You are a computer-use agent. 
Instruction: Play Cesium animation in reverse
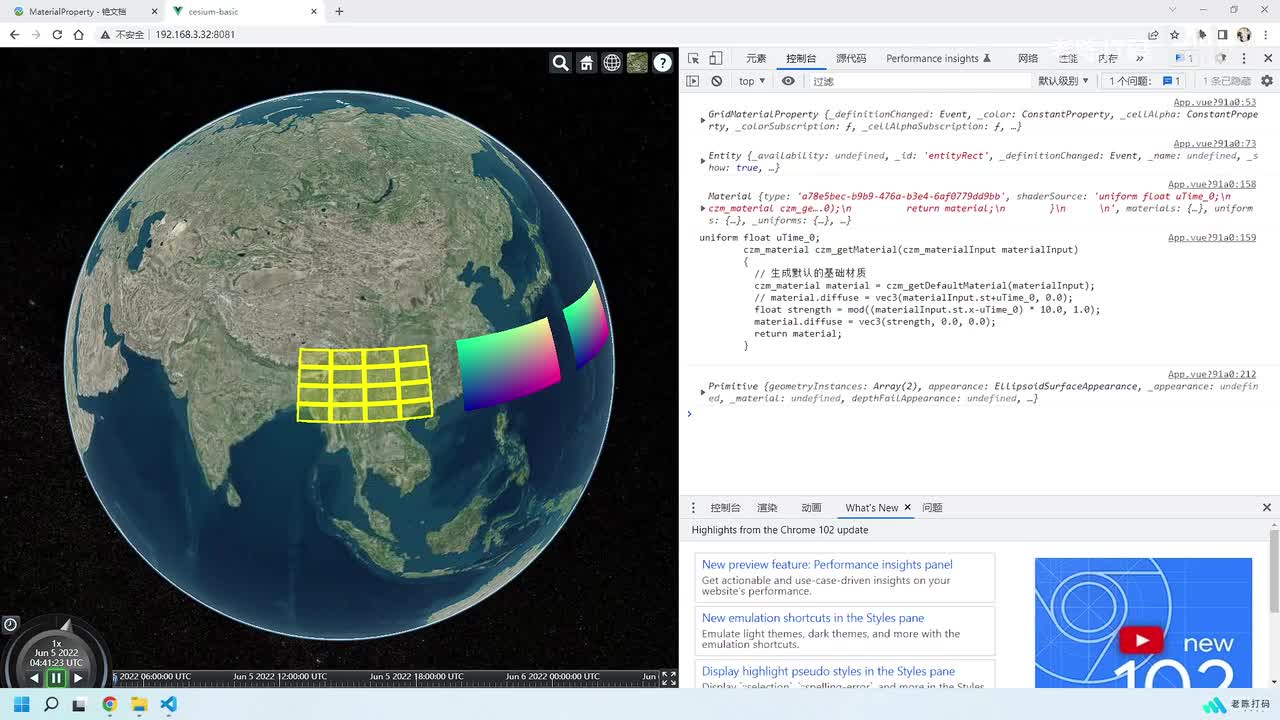tap(34, 678)
